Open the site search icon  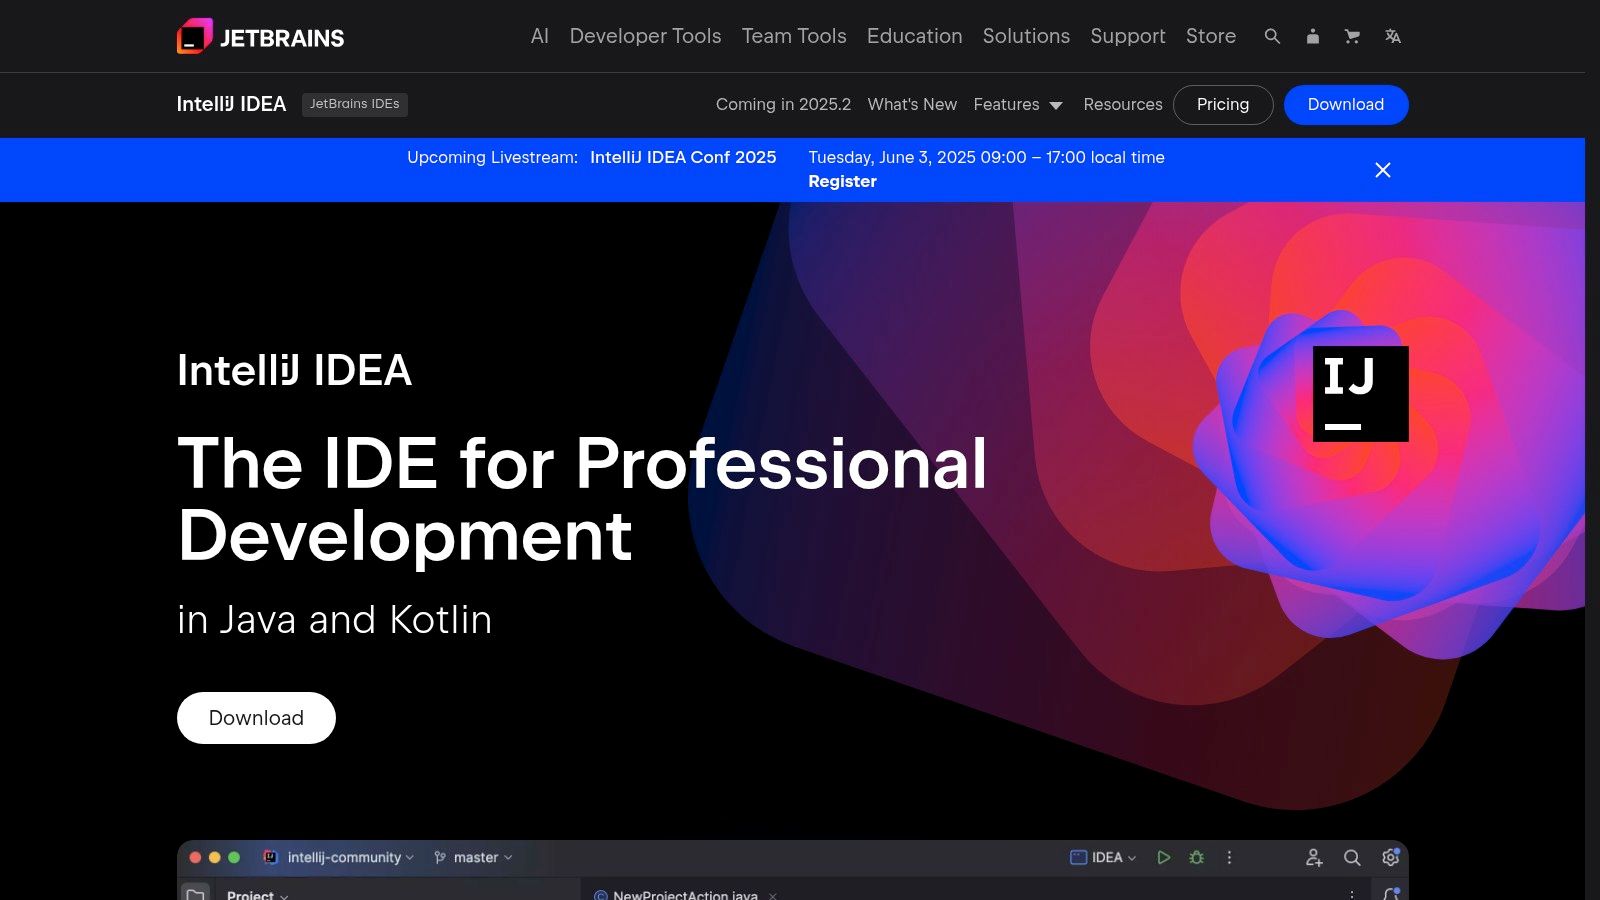click(1272, 36)
